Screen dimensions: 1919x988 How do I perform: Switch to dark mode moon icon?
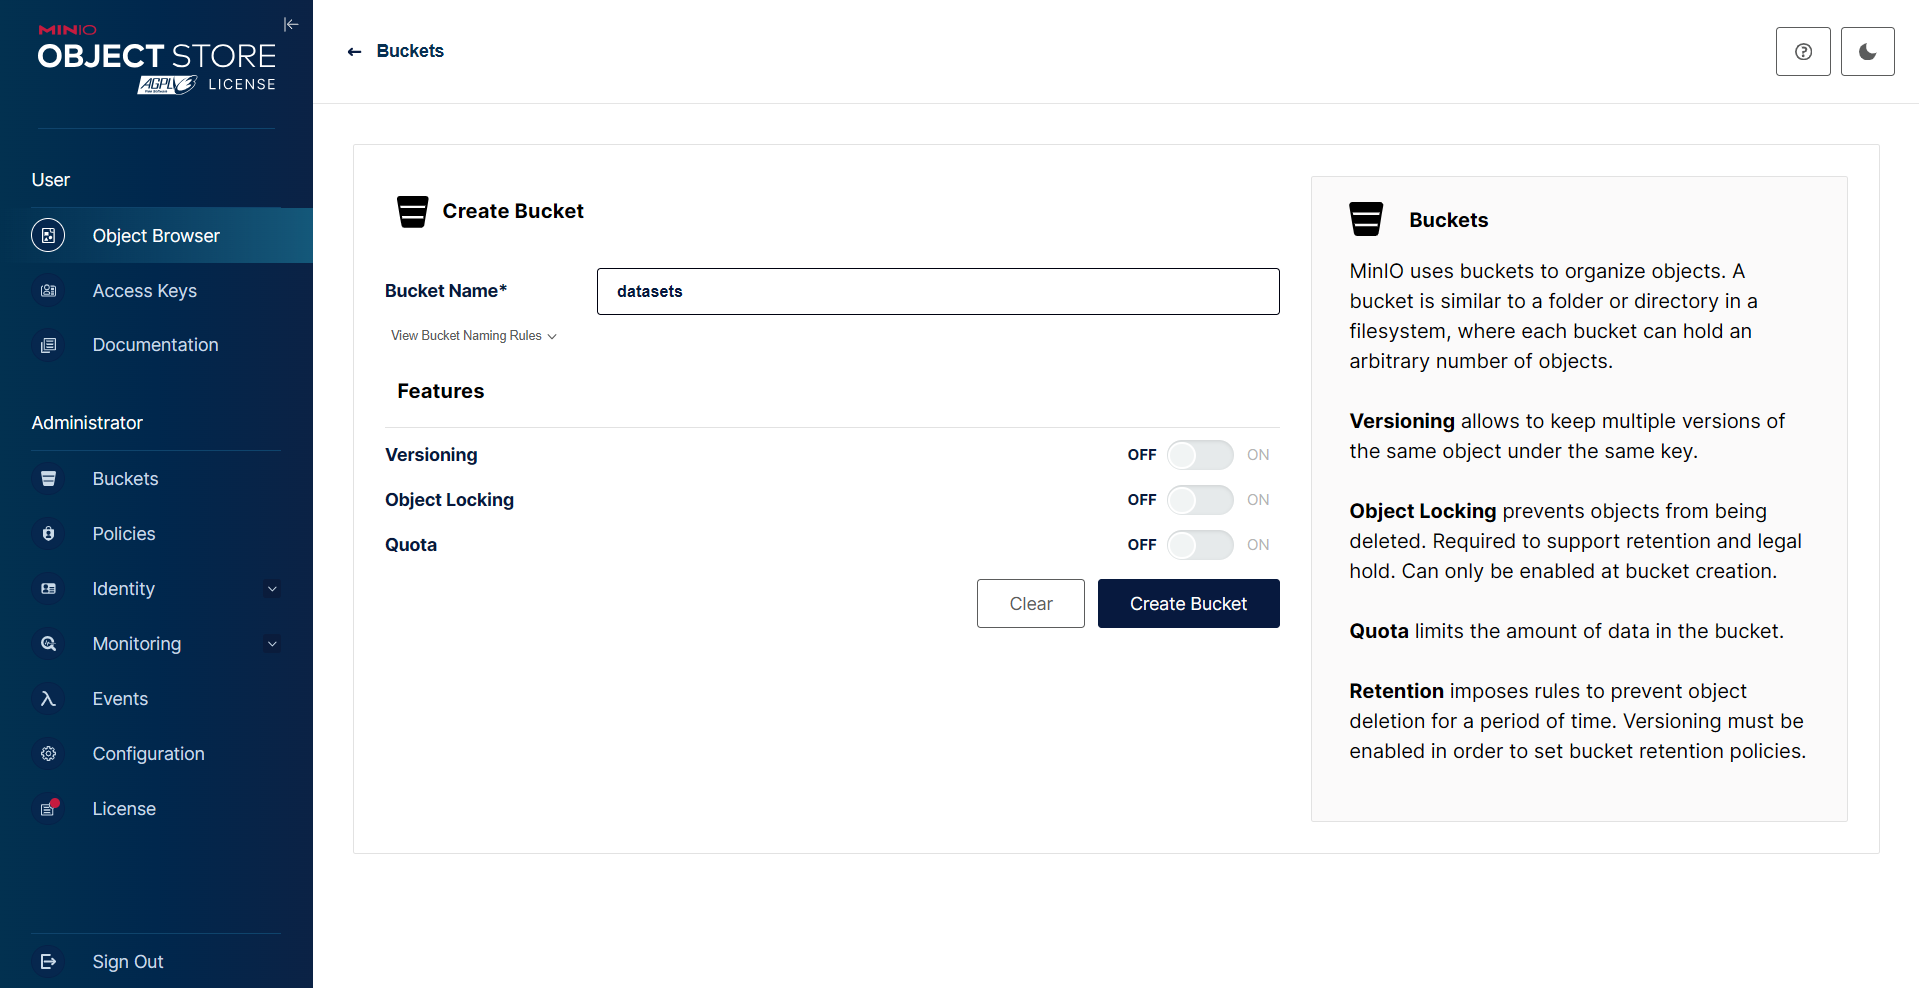[1866, 52]
